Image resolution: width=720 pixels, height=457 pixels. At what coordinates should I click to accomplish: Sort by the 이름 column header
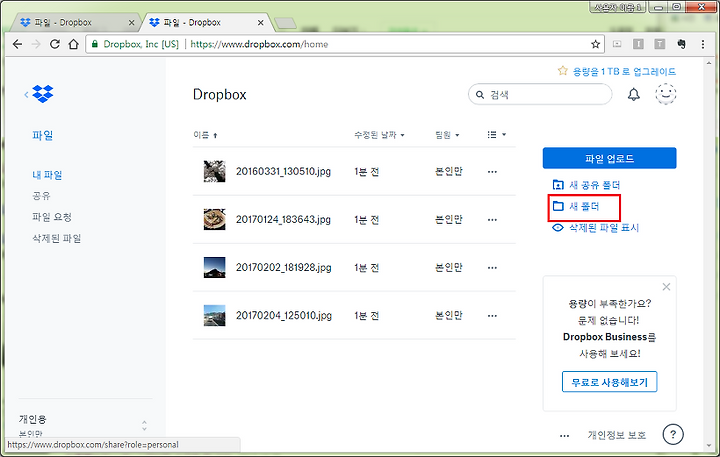[x=205, y=135]
